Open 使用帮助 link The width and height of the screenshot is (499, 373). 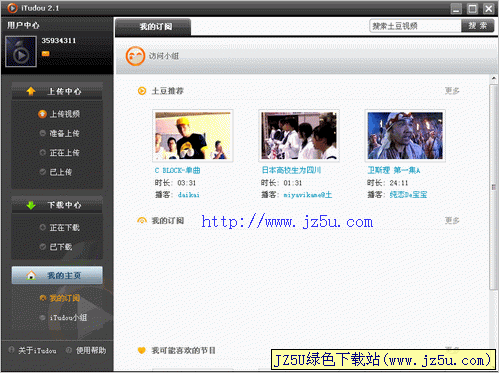pyautogui.click(x=91, y=350)
